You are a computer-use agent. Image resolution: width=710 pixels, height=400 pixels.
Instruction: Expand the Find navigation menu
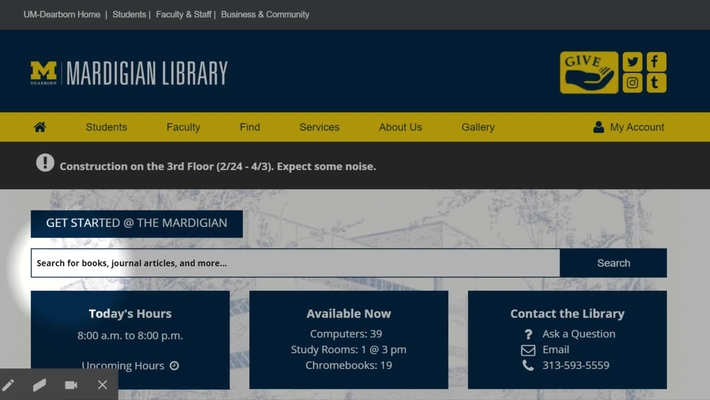coord(250,127)
